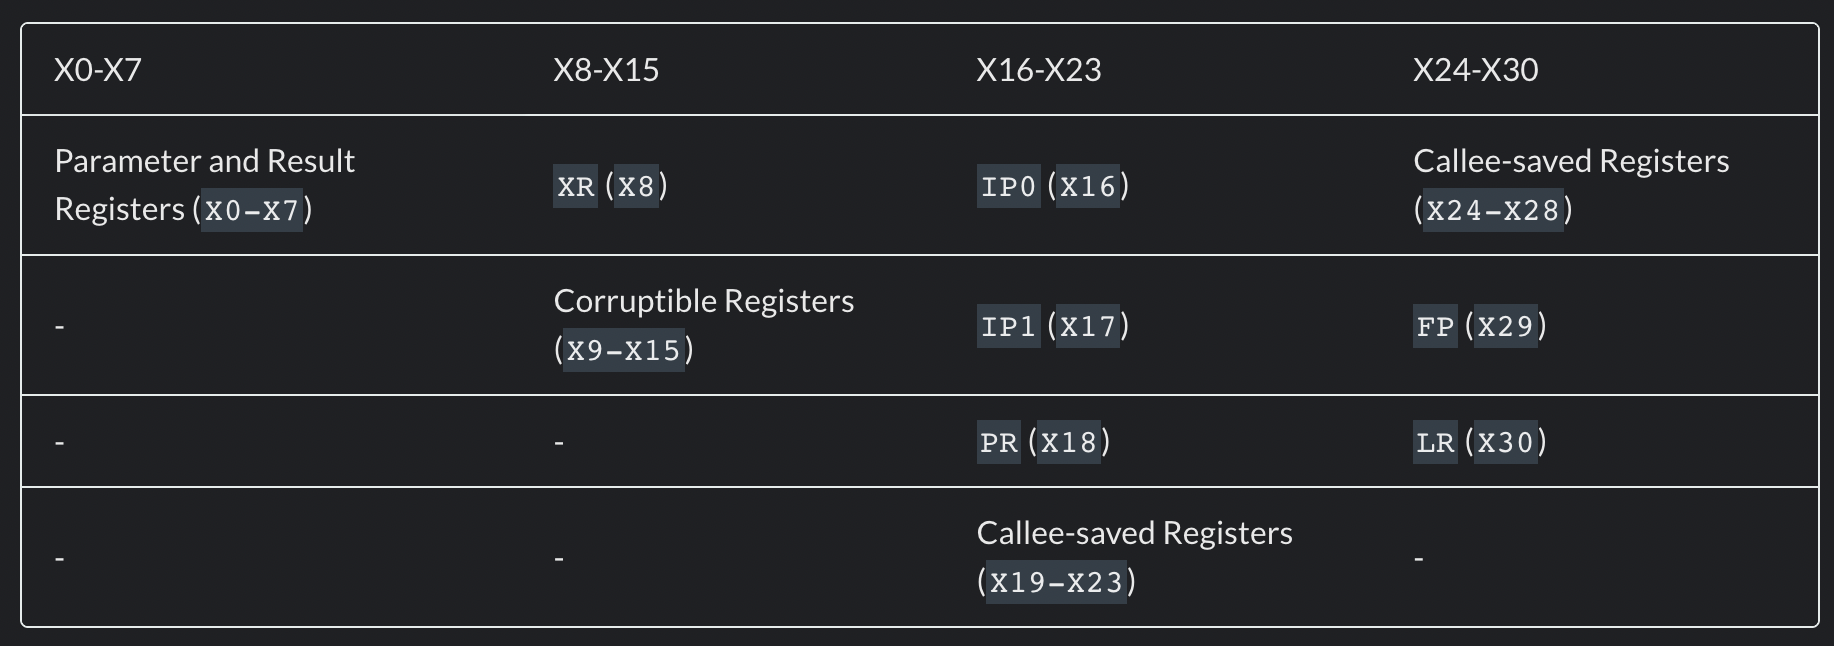Click the X24–X28 code label
The height and width of the screenshot is (646, 1834).
click(1493, 210)
